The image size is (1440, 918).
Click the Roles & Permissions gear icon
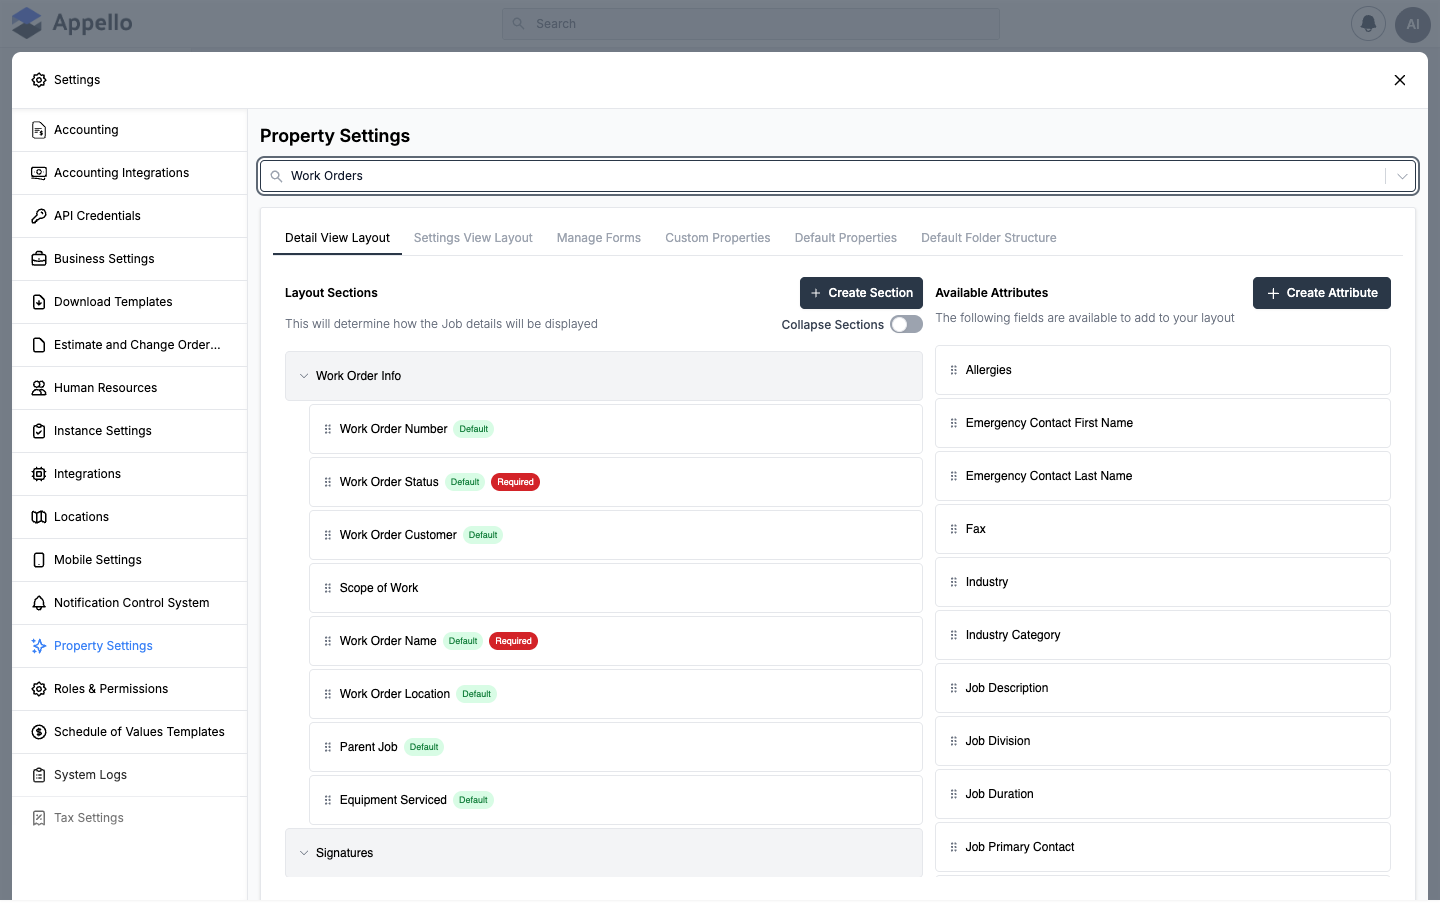39,689
